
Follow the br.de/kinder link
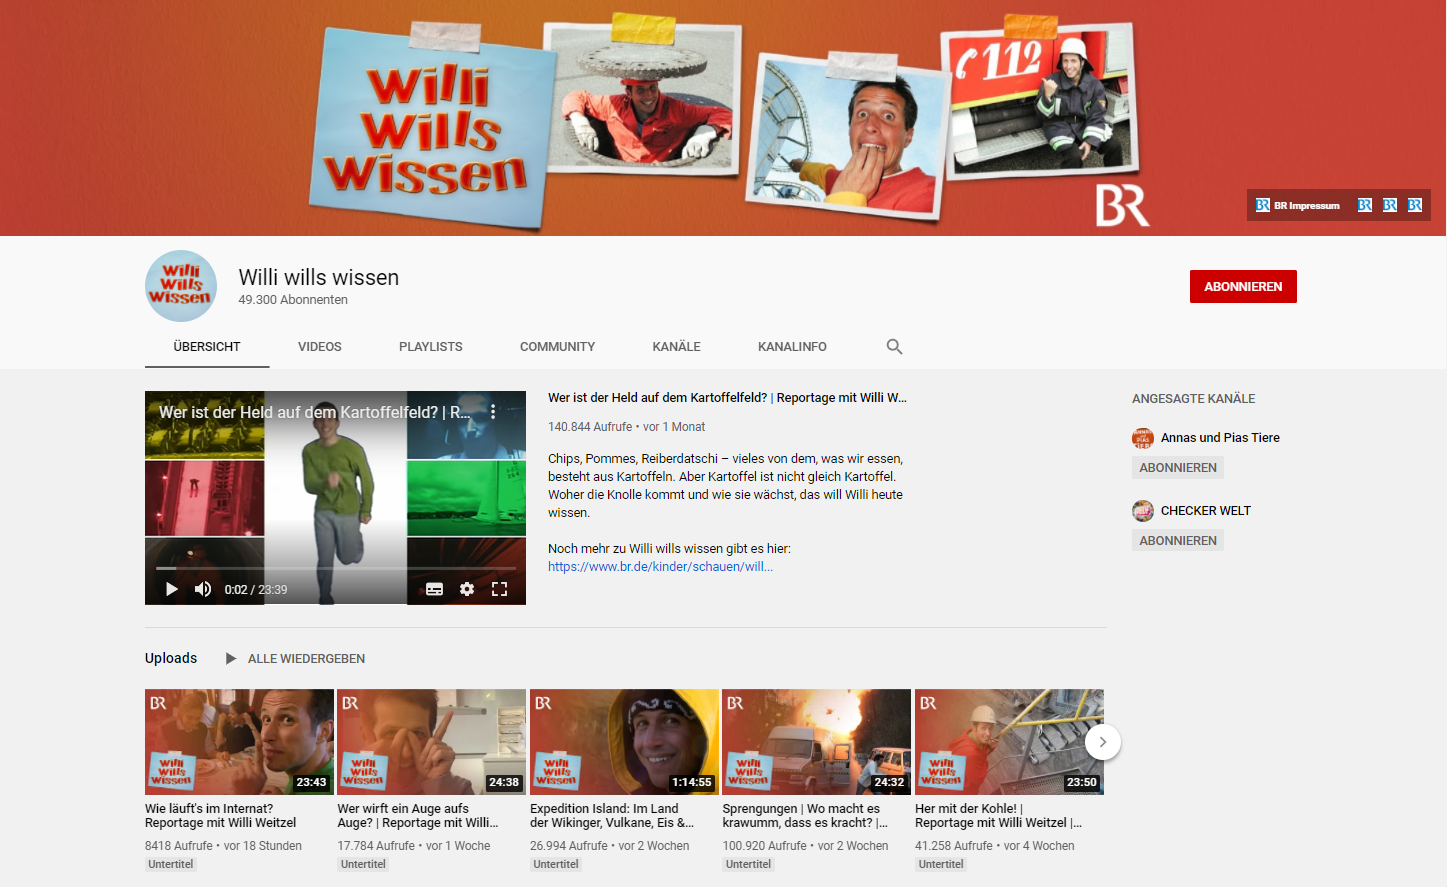(660, 566)
